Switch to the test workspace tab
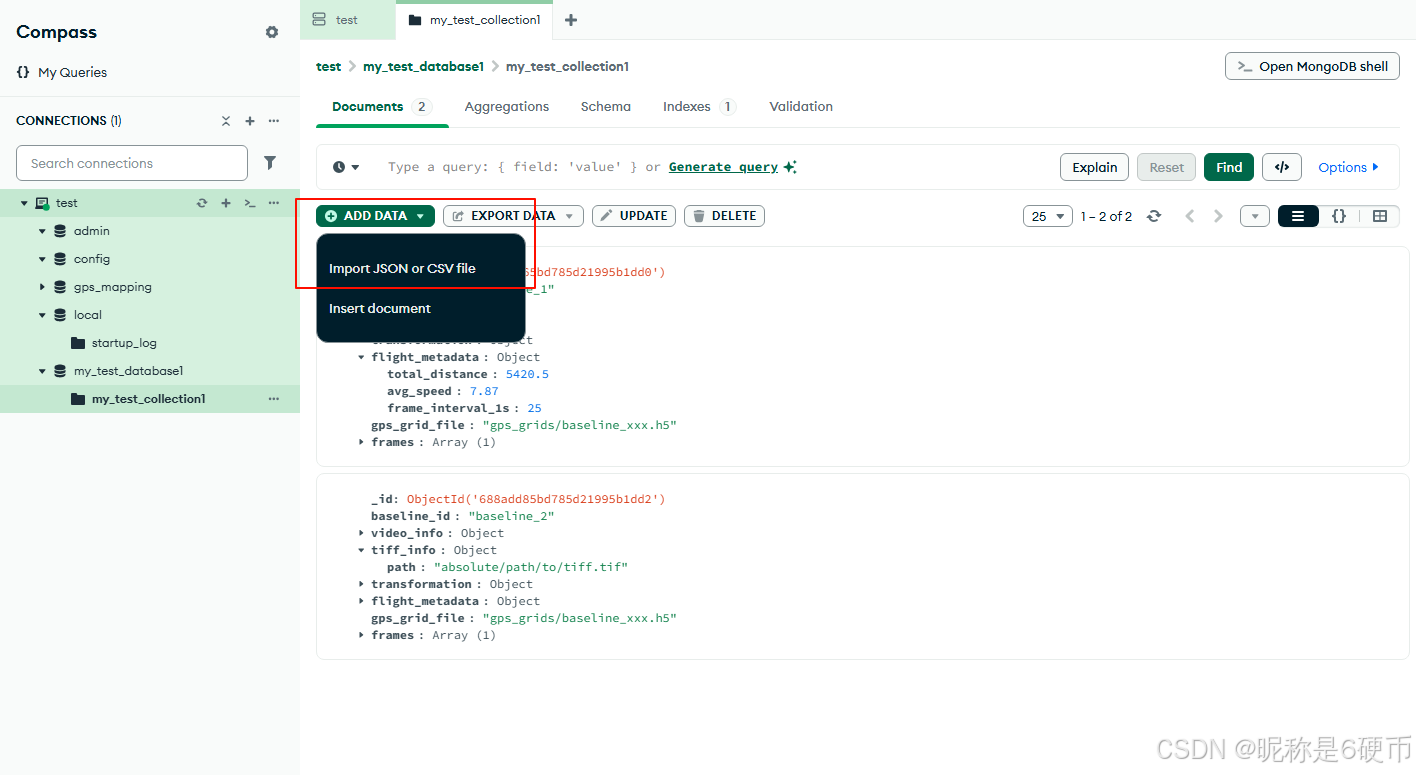 (x=348, y=20)
